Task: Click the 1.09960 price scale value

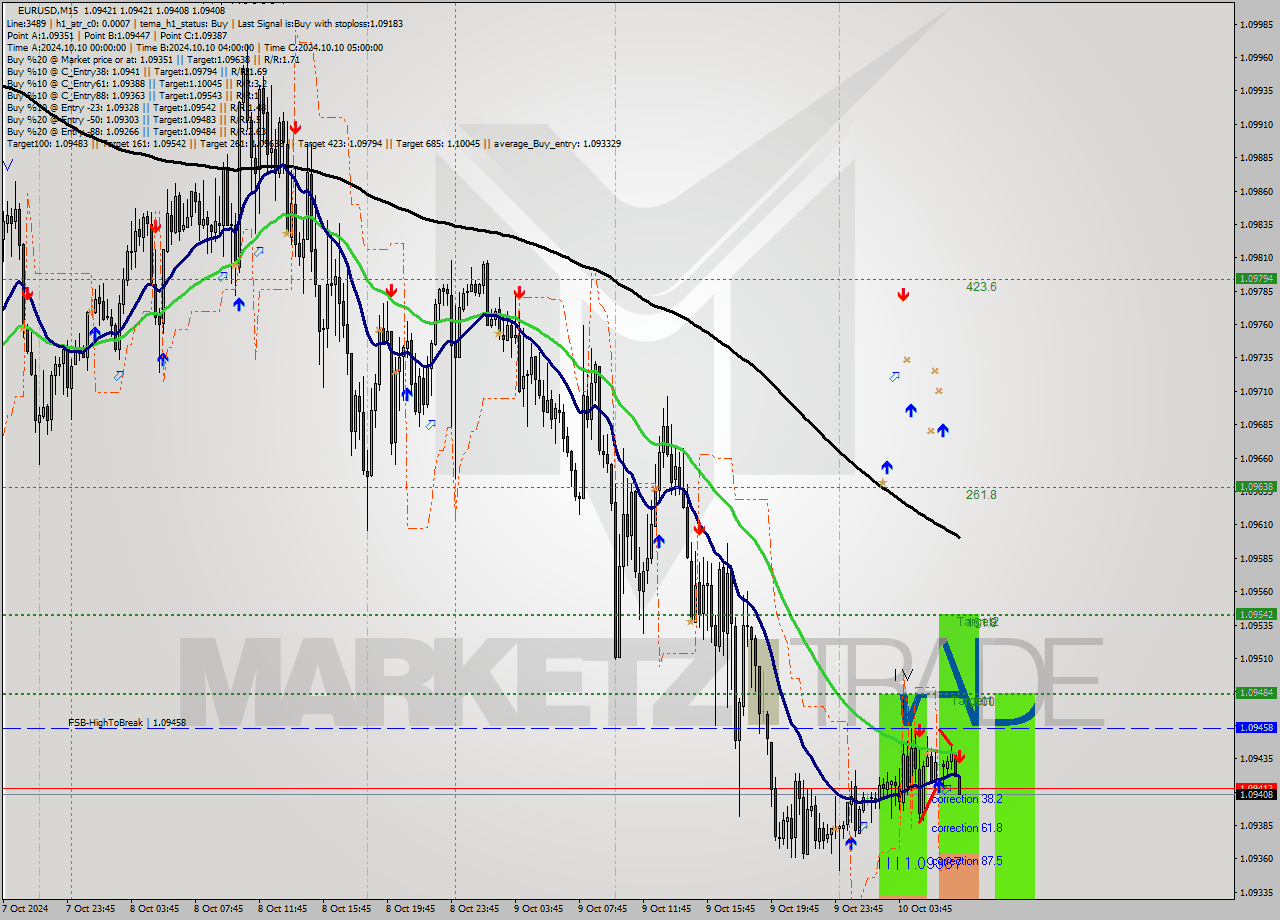Action: tap(1256, 57)
